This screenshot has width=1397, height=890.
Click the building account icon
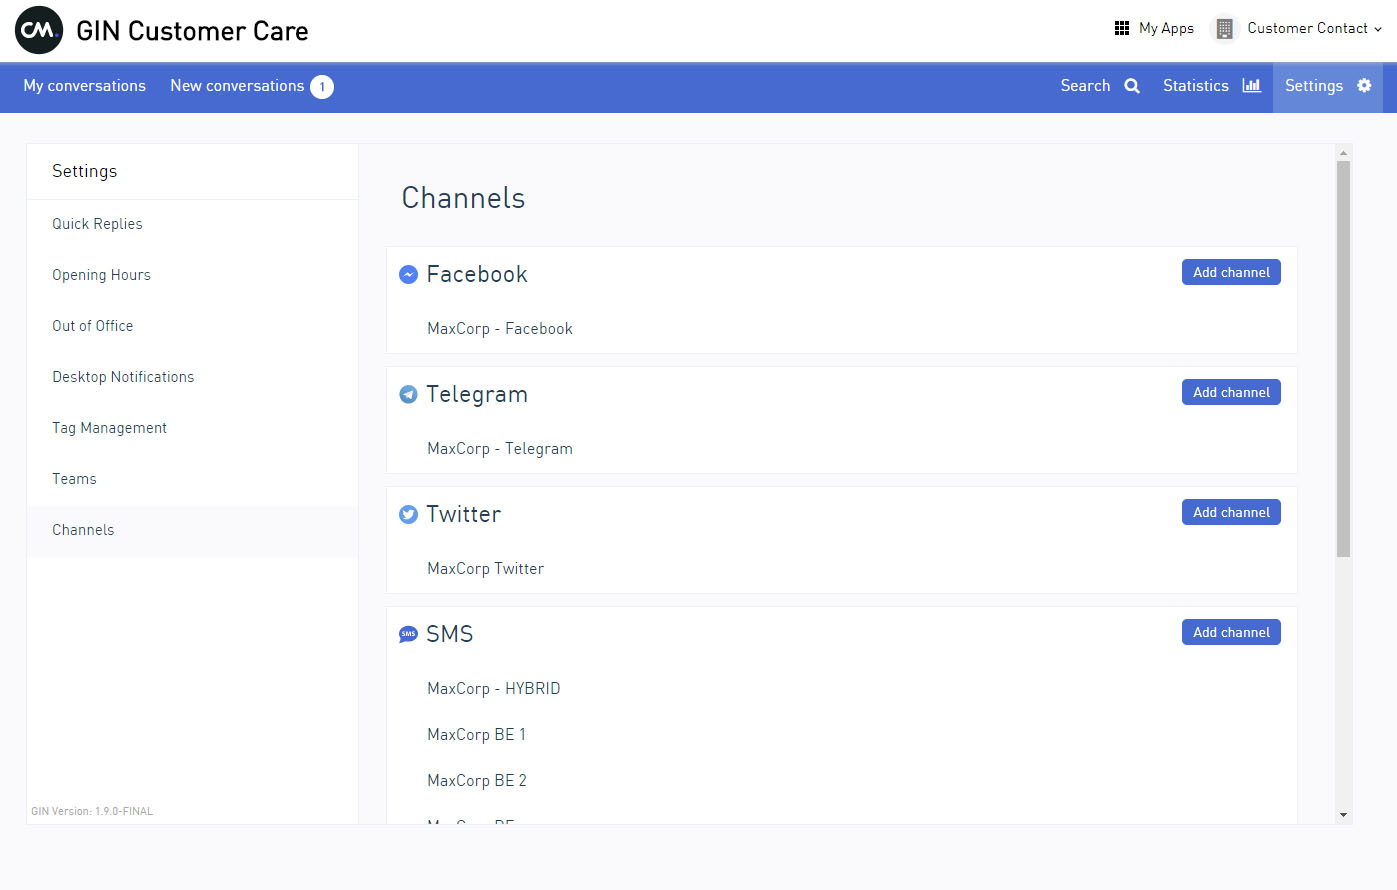tap(1224, 29)
